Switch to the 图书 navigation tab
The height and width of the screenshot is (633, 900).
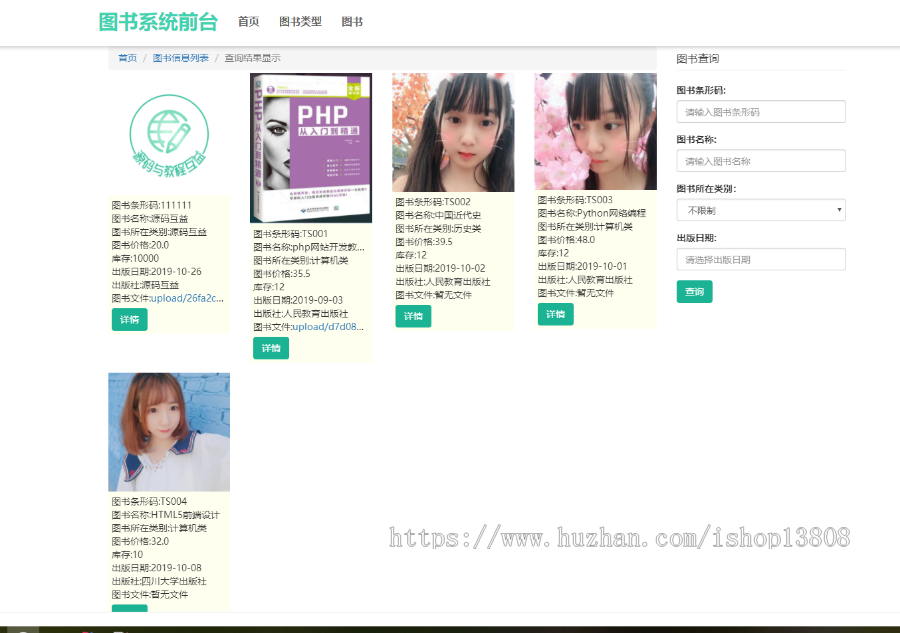click(352, 20)
